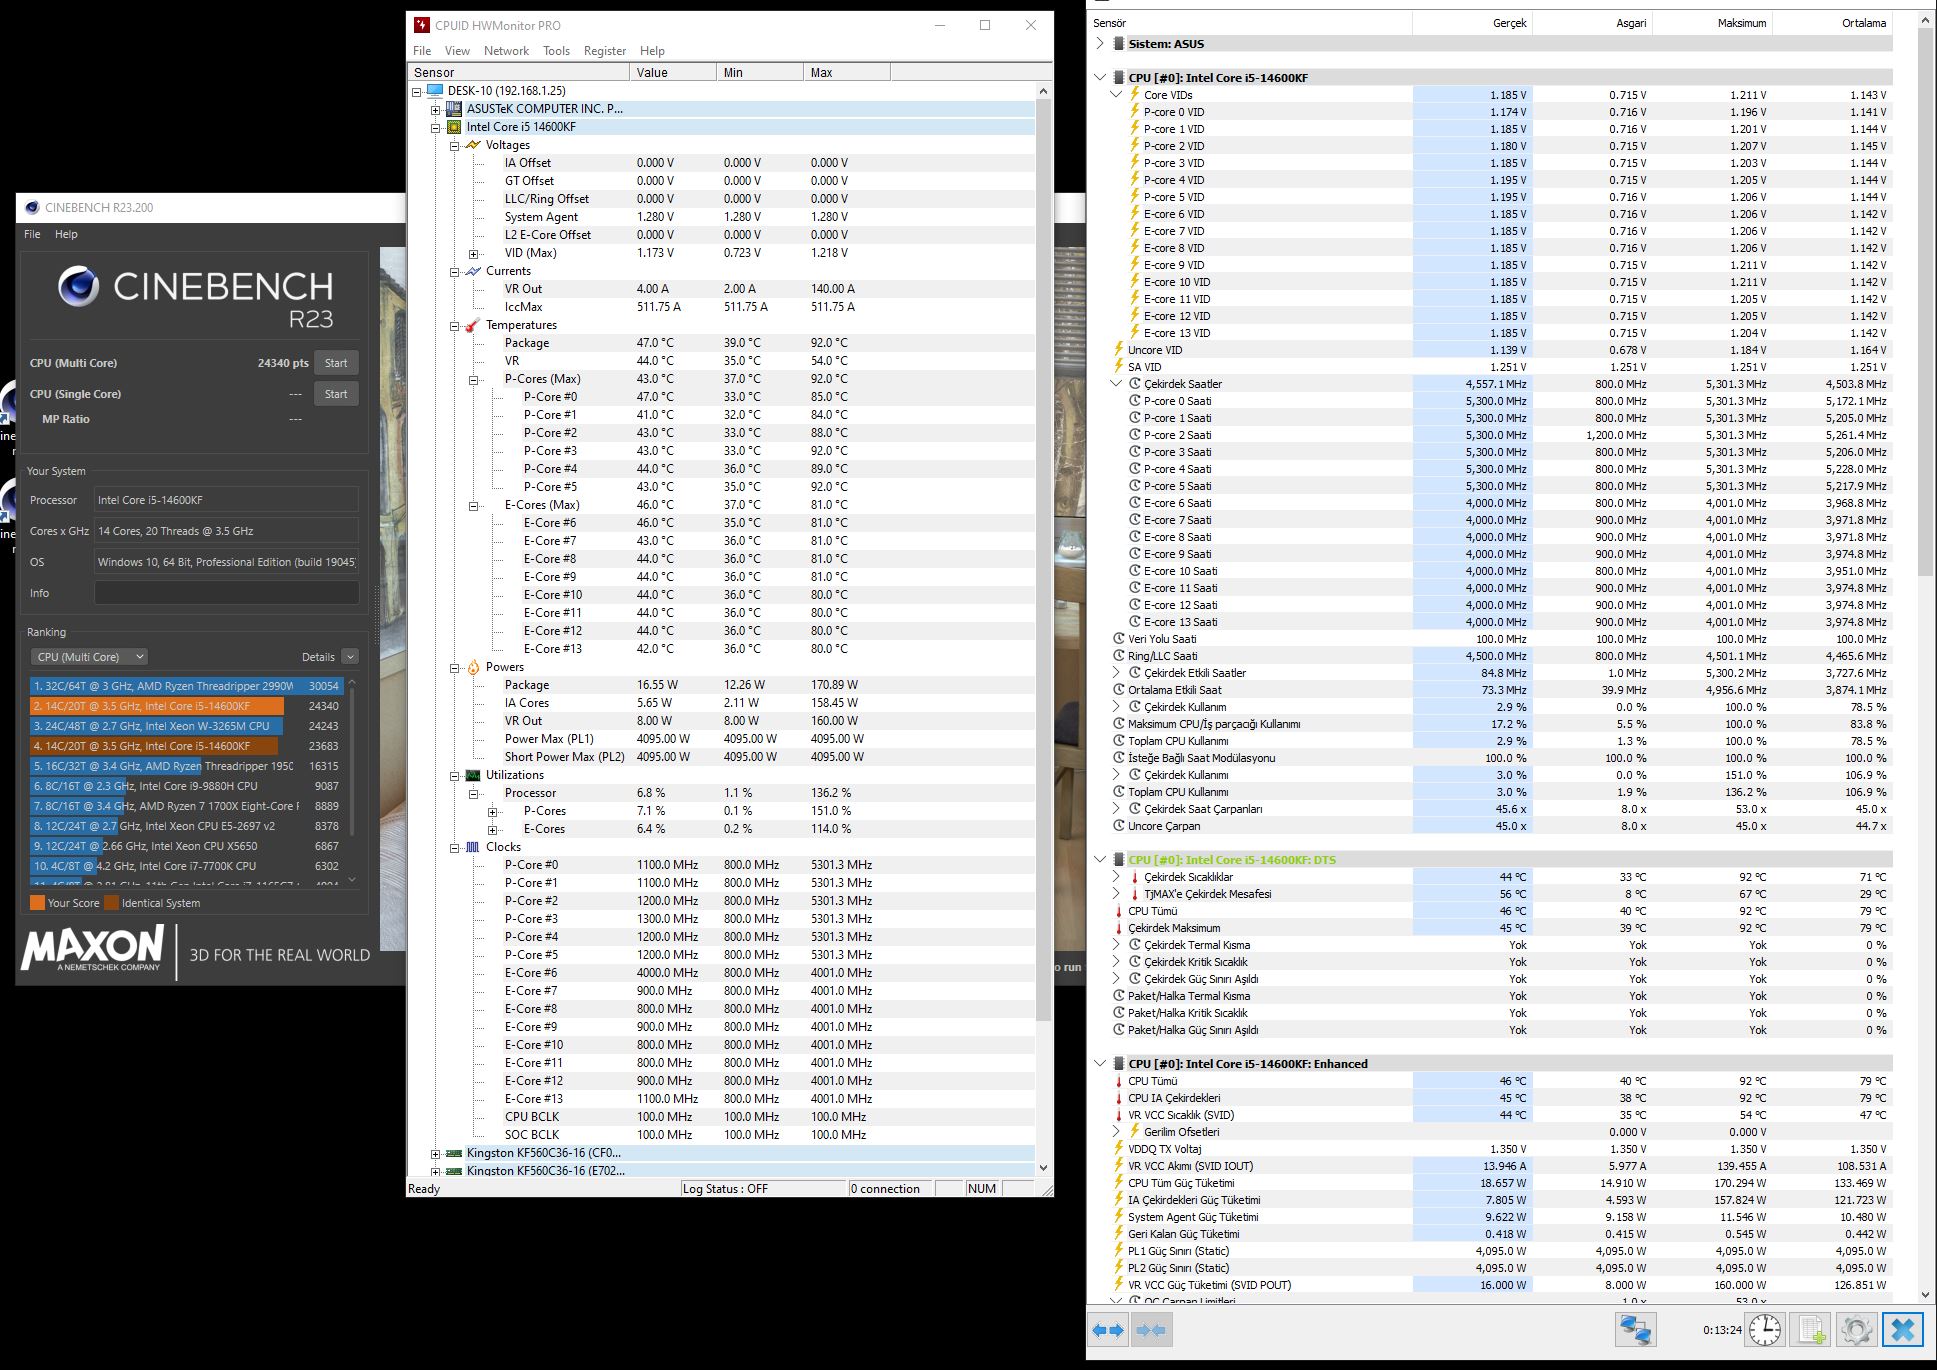Click the Uncore VID lightning icon

tap(1119, 350)
